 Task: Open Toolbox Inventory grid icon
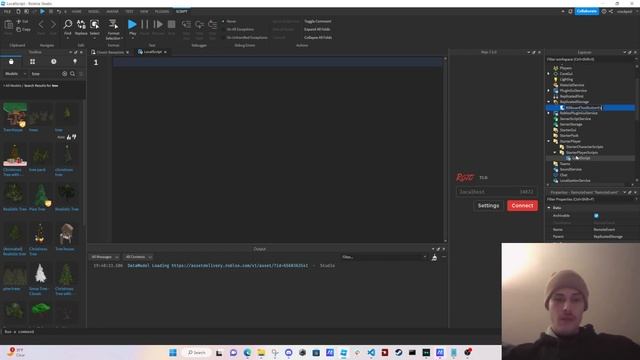pos(32,61)
